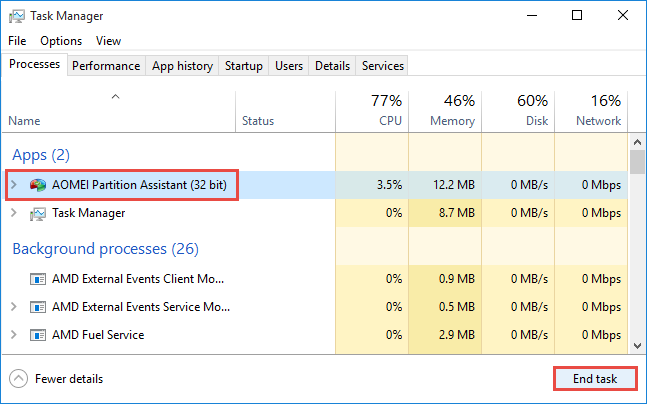Switch to the Startup tab
This screenshot has width=647, height=404.
tap(243, 66)
